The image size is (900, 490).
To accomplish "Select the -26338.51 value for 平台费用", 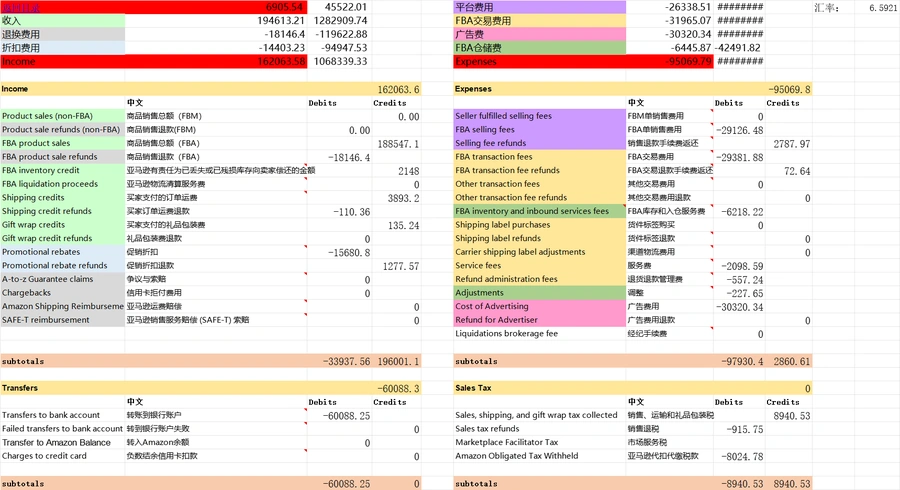I will [x=688, y=7].
